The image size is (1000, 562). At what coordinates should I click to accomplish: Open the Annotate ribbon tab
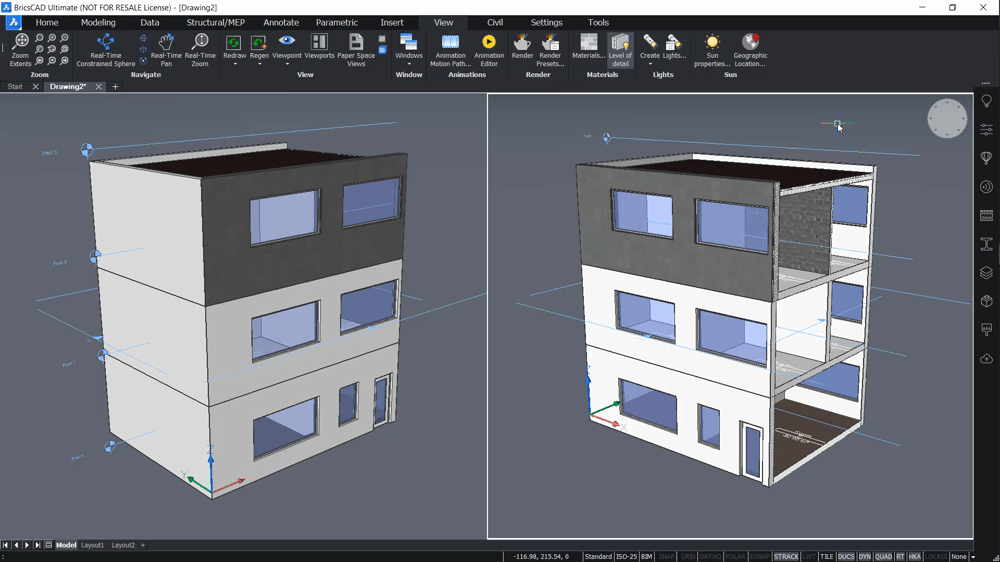click(281, 22)
